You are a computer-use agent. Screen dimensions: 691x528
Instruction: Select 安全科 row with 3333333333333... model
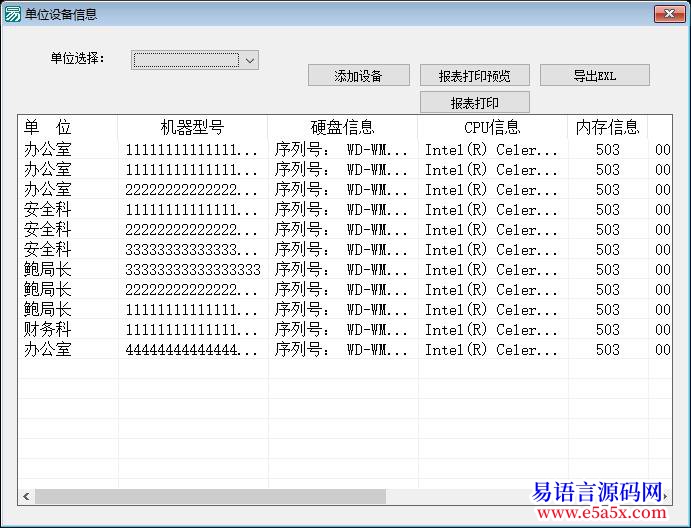coord(345,249)
